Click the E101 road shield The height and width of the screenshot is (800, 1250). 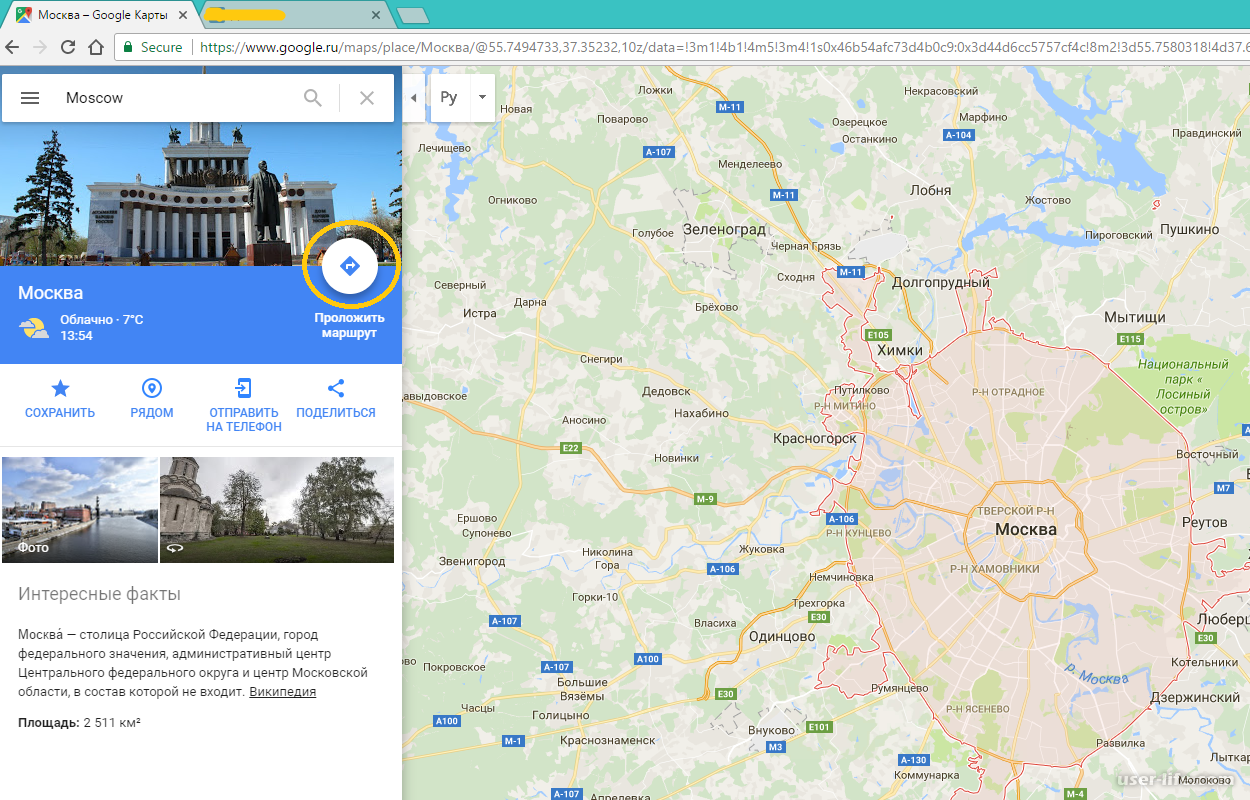(819, 727)
